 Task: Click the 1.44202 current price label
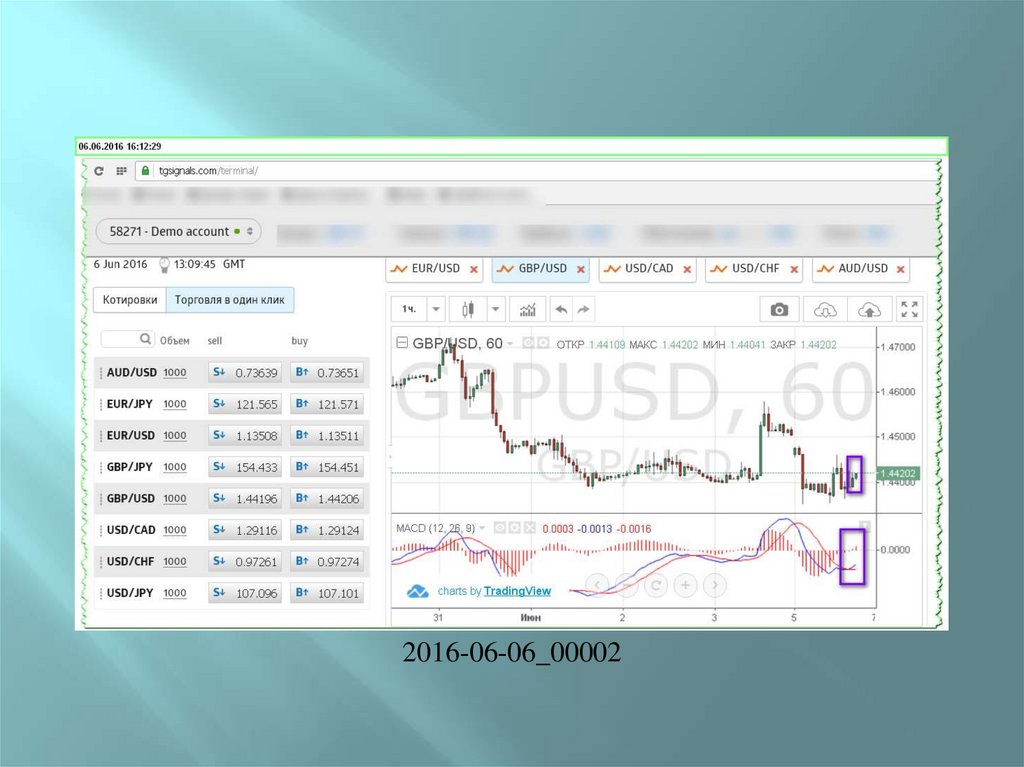(x=897, y=473)
